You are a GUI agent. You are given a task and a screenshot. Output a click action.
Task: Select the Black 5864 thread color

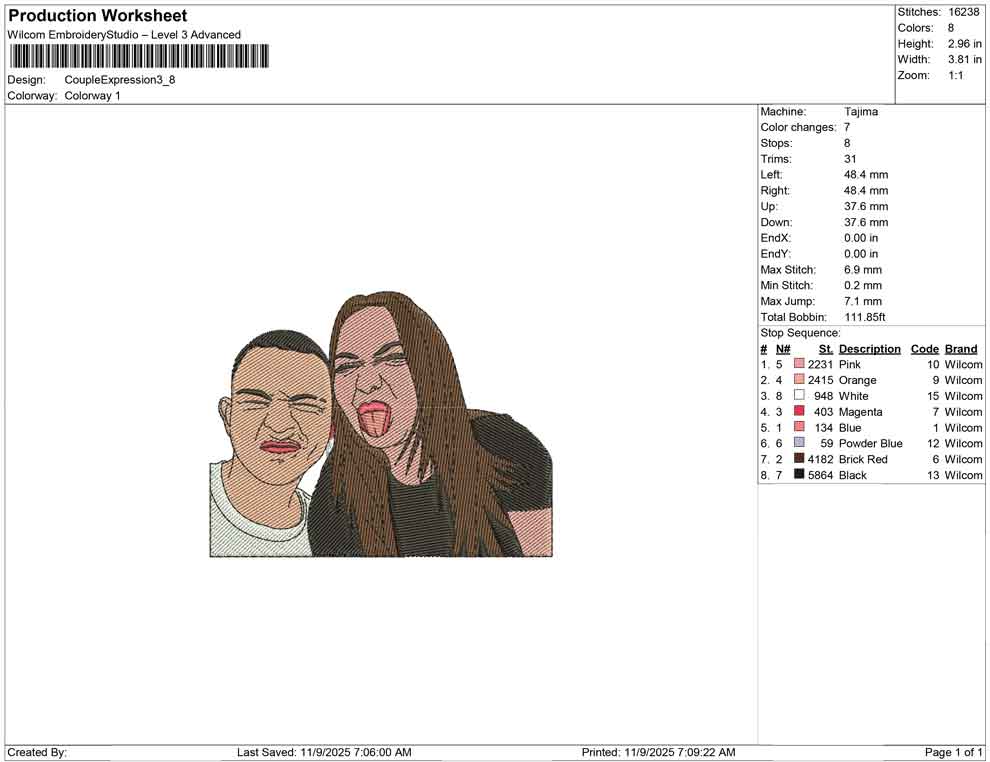pyautogui.click(x=799, y=475)
